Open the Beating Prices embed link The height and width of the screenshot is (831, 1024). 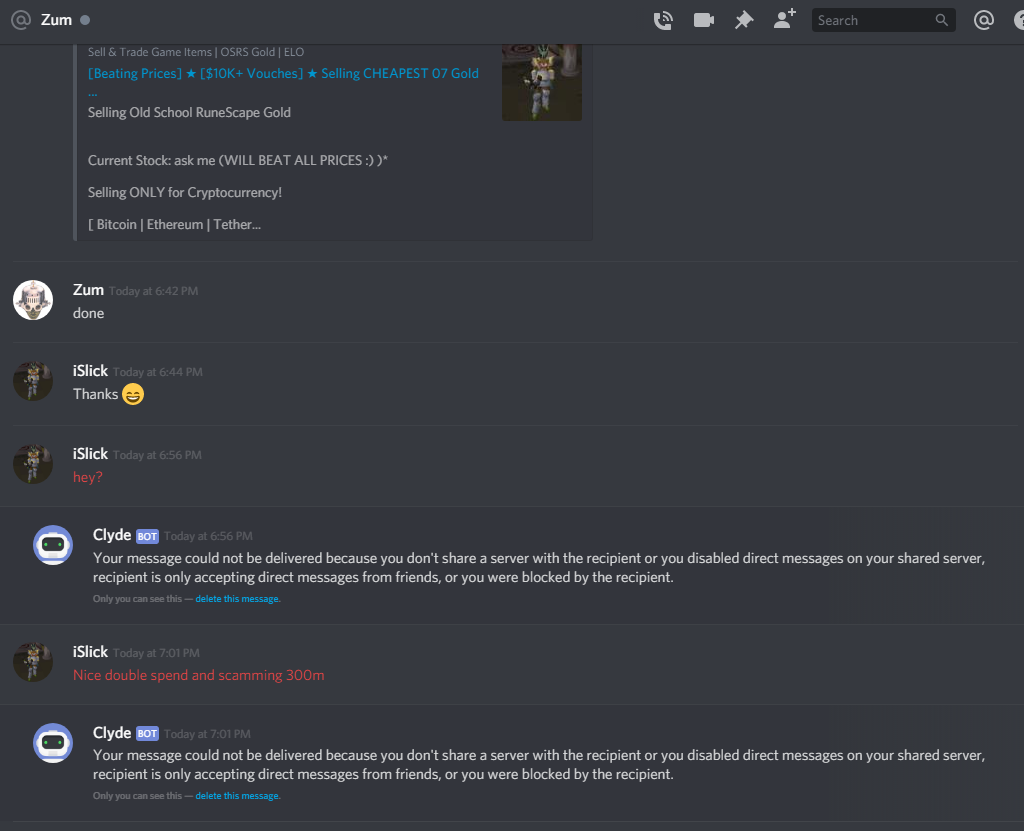click(283, 74)
